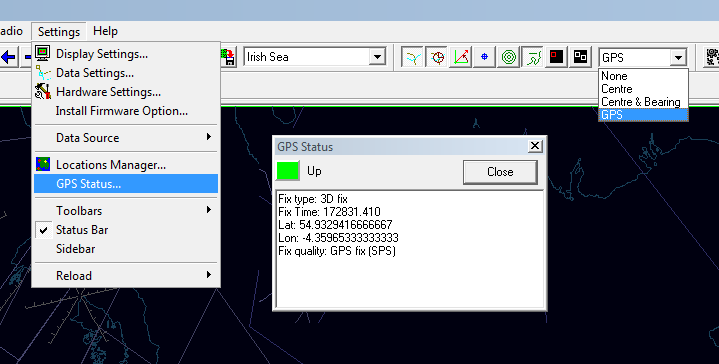Open the Irish Sea location dropdown arrow
The height and width of the screenshot is (364, 719).
pyautogui.click(x=377, y=57)
